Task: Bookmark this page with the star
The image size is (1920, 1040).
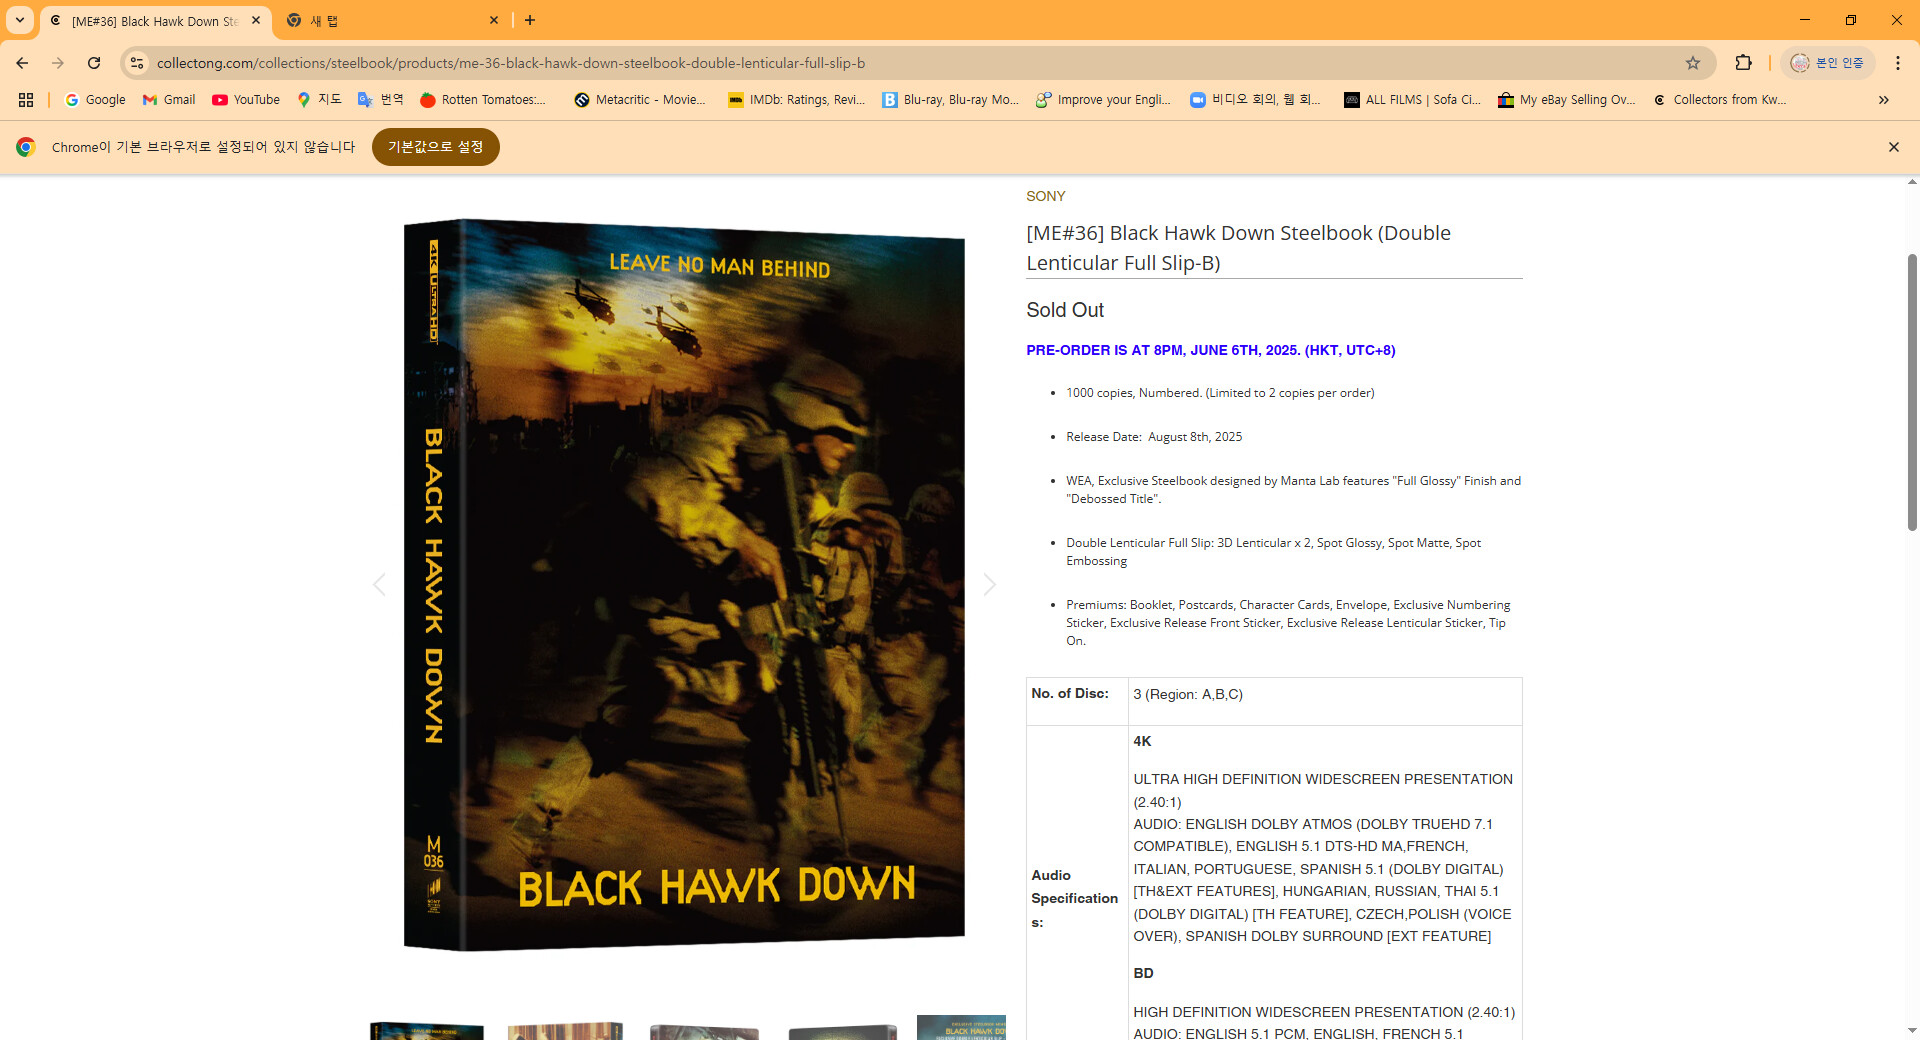Action: pos(1693,63)
